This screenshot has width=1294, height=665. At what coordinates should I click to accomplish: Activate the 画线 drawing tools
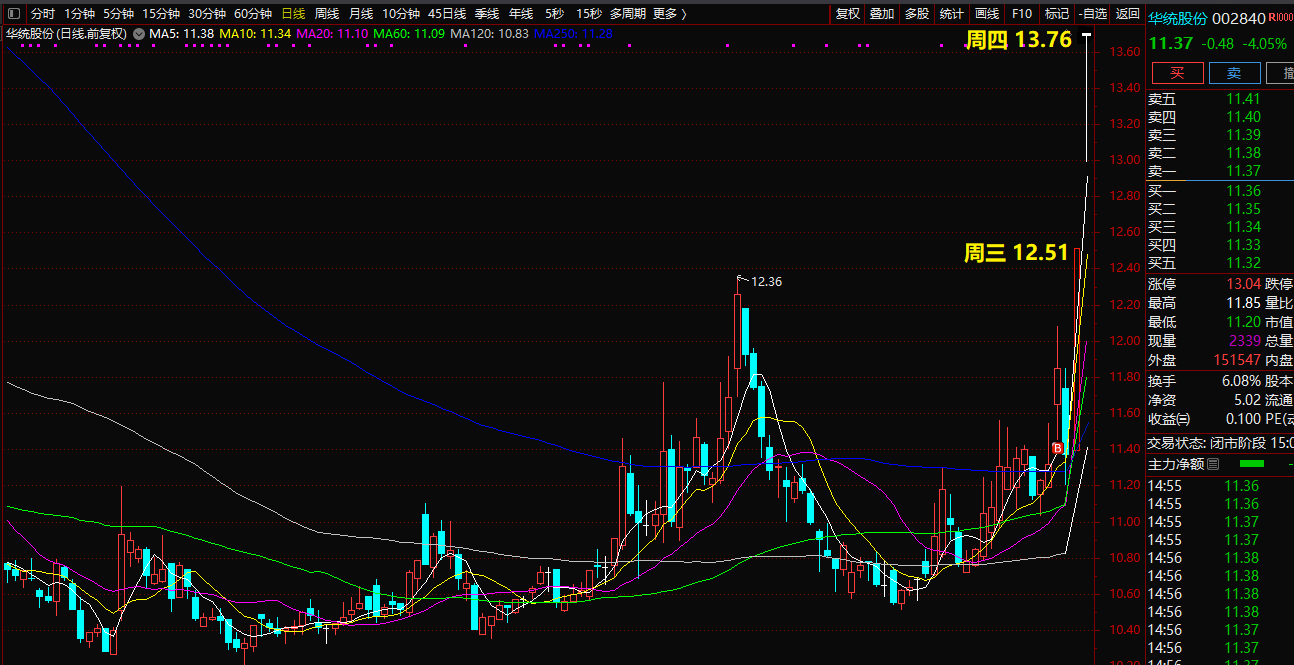[987, 14]
